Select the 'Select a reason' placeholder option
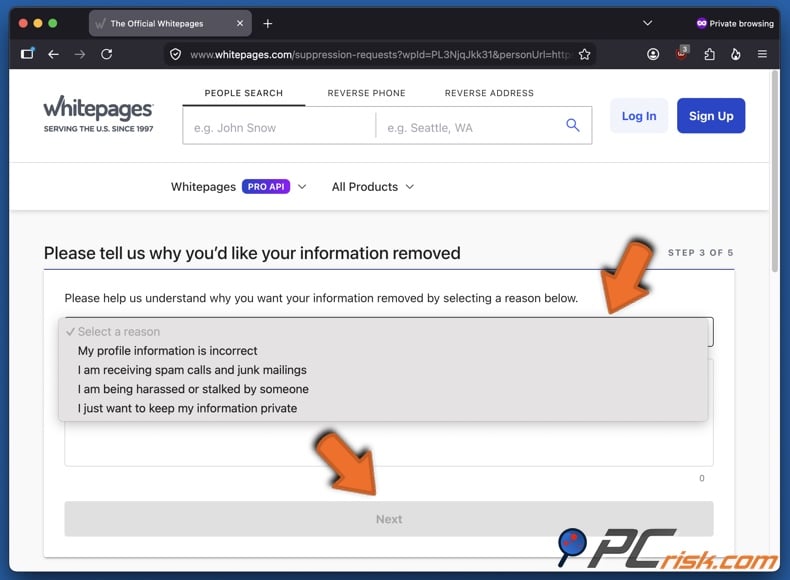 tap(383, 332)
